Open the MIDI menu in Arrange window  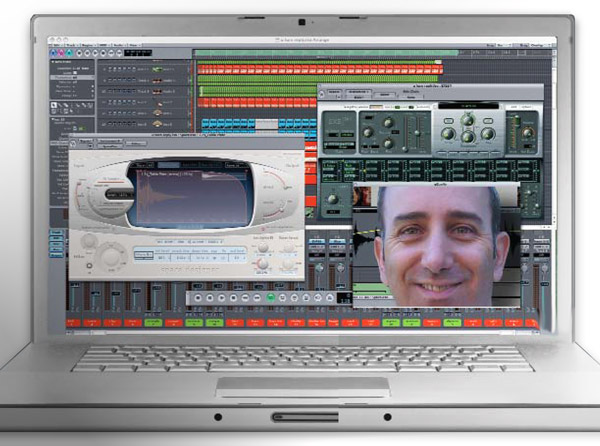(x=103, y=45)
